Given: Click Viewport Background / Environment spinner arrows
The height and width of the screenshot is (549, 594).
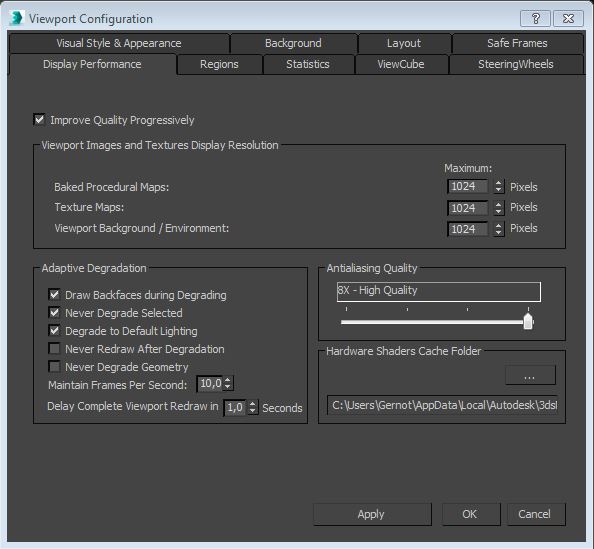Looking at the screenshot, I should click(499, 229).
